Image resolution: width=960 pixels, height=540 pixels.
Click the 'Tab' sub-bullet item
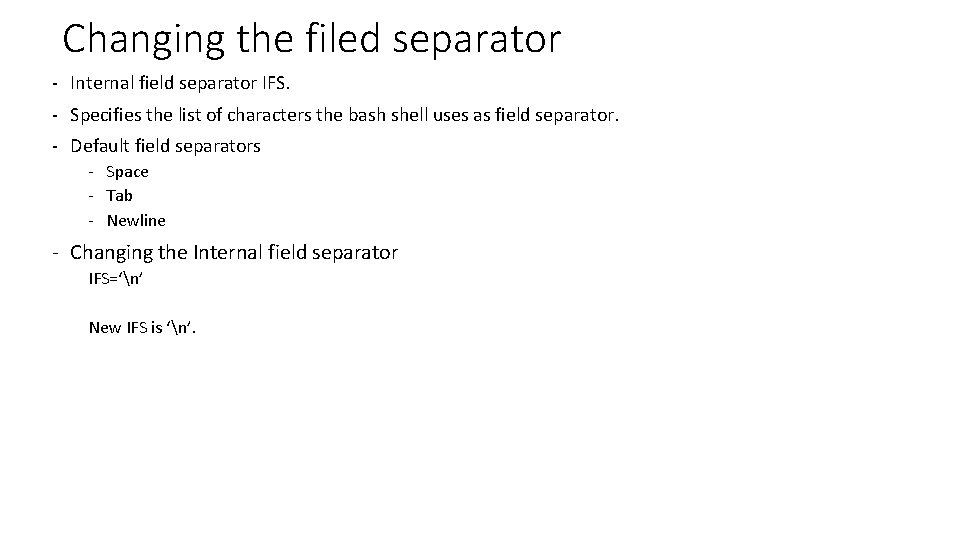pyautogui.click(x=119, y=196)
